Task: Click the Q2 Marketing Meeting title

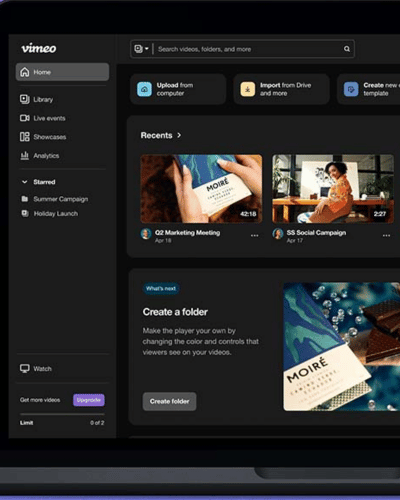Action: click(187, 233)
